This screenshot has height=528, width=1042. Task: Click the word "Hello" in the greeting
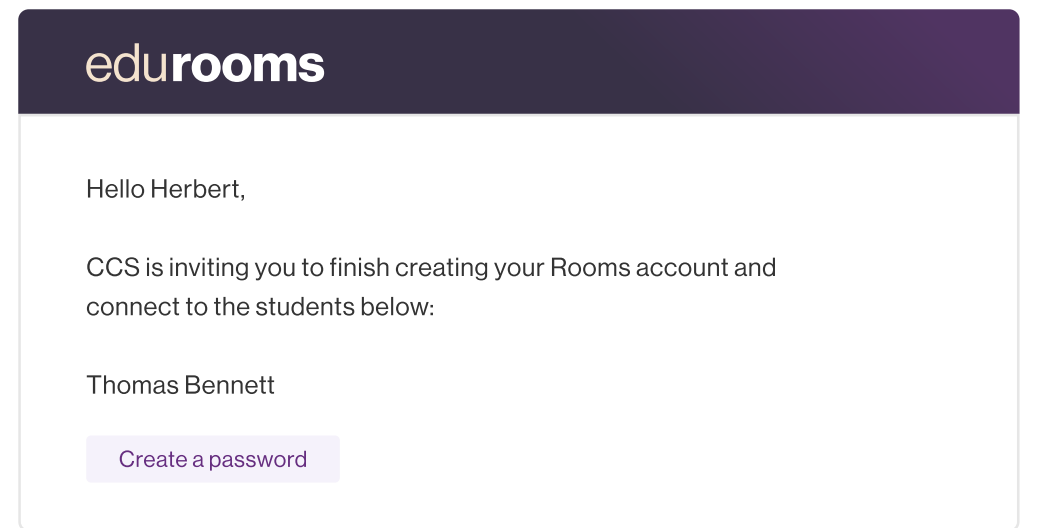point(116,189)
